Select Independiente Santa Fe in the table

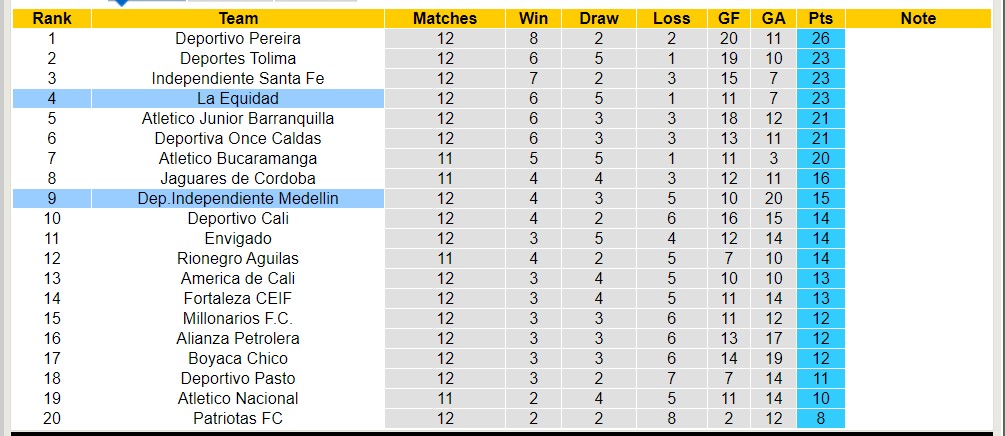click(238, 78)
